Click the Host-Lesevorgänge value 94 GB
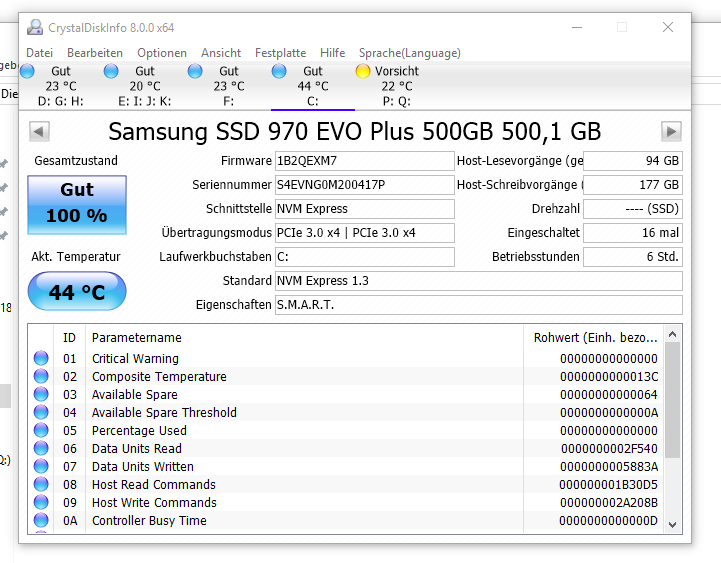Image resolution: width=721 pixels, height=563 pixels. tap(633, 161)
